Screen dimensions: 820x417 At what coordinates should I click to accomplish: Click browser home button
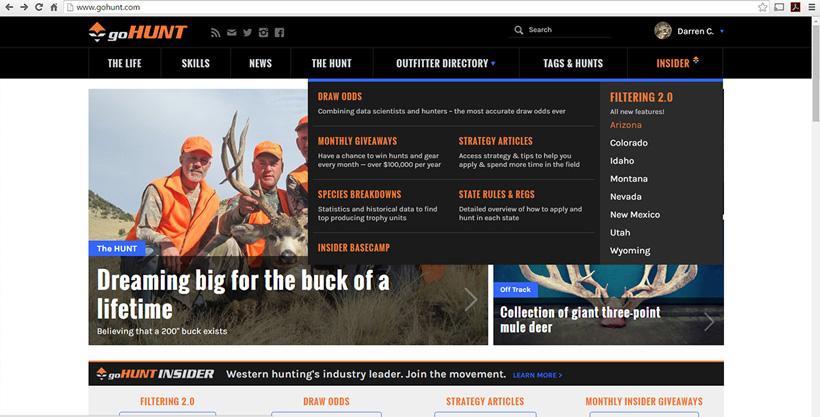(55, 7)
